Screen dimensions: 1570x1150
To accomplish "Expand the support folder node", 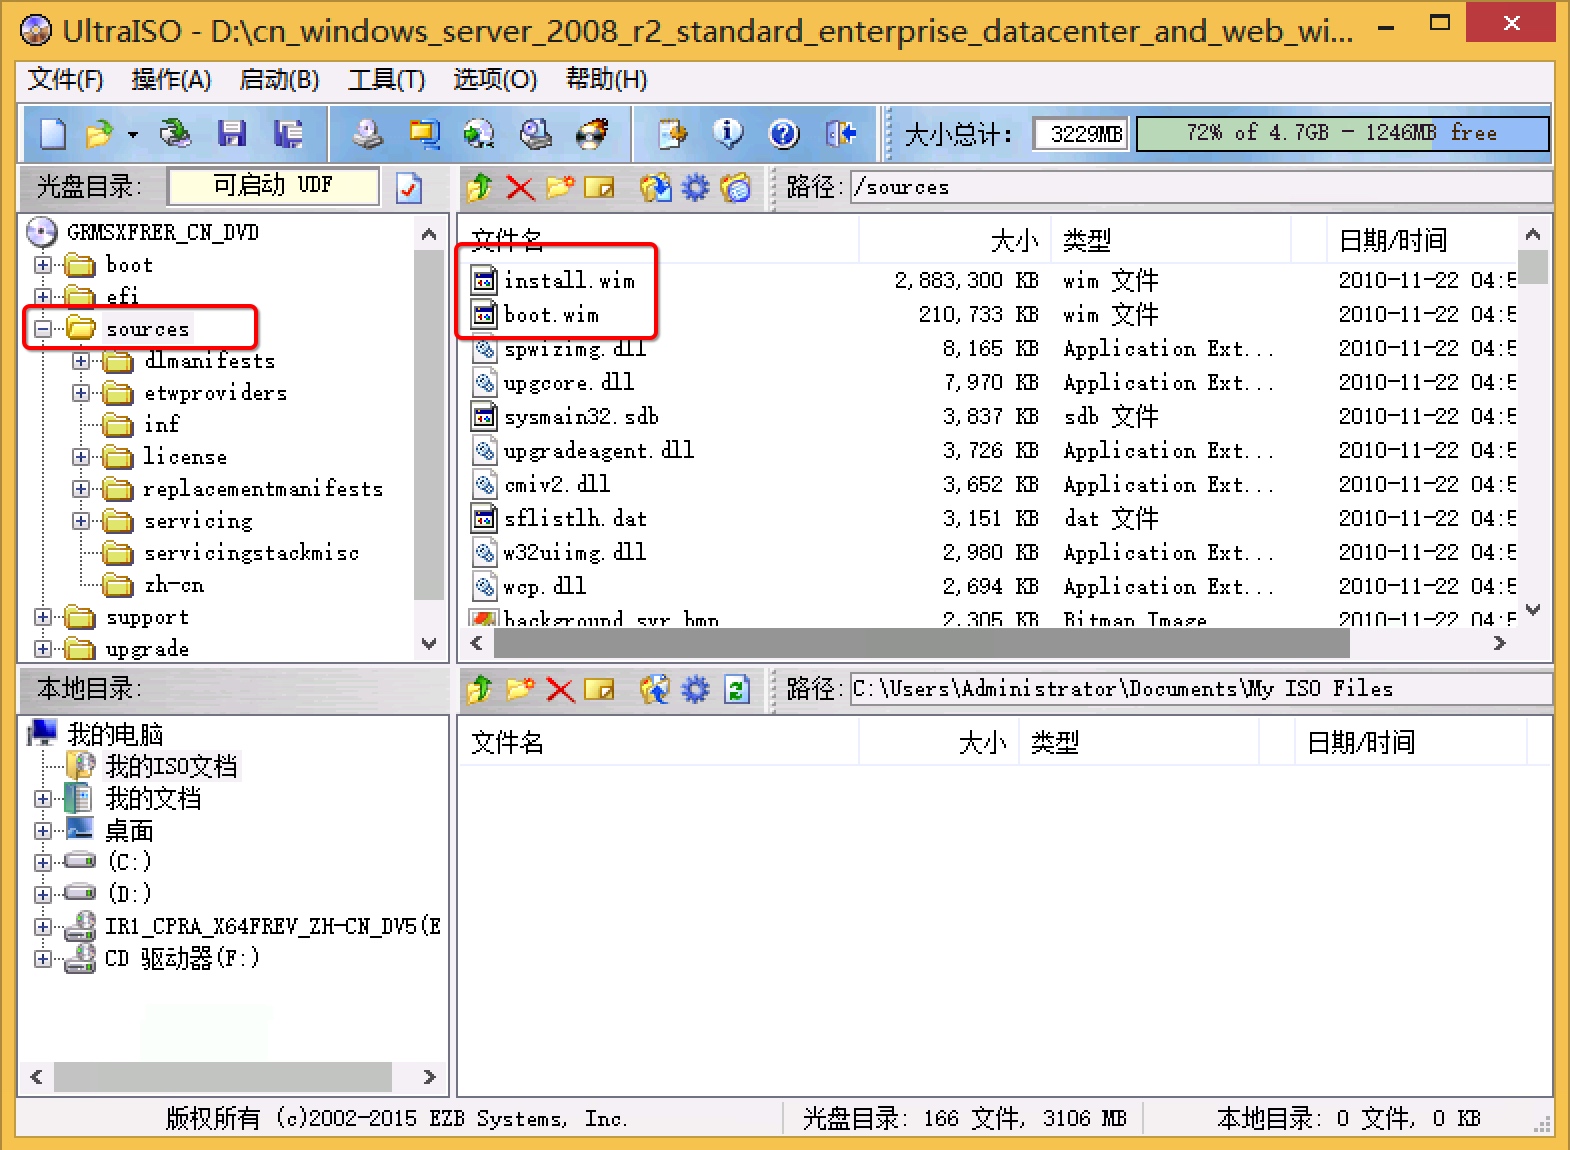I will click(x=43, y=617).
